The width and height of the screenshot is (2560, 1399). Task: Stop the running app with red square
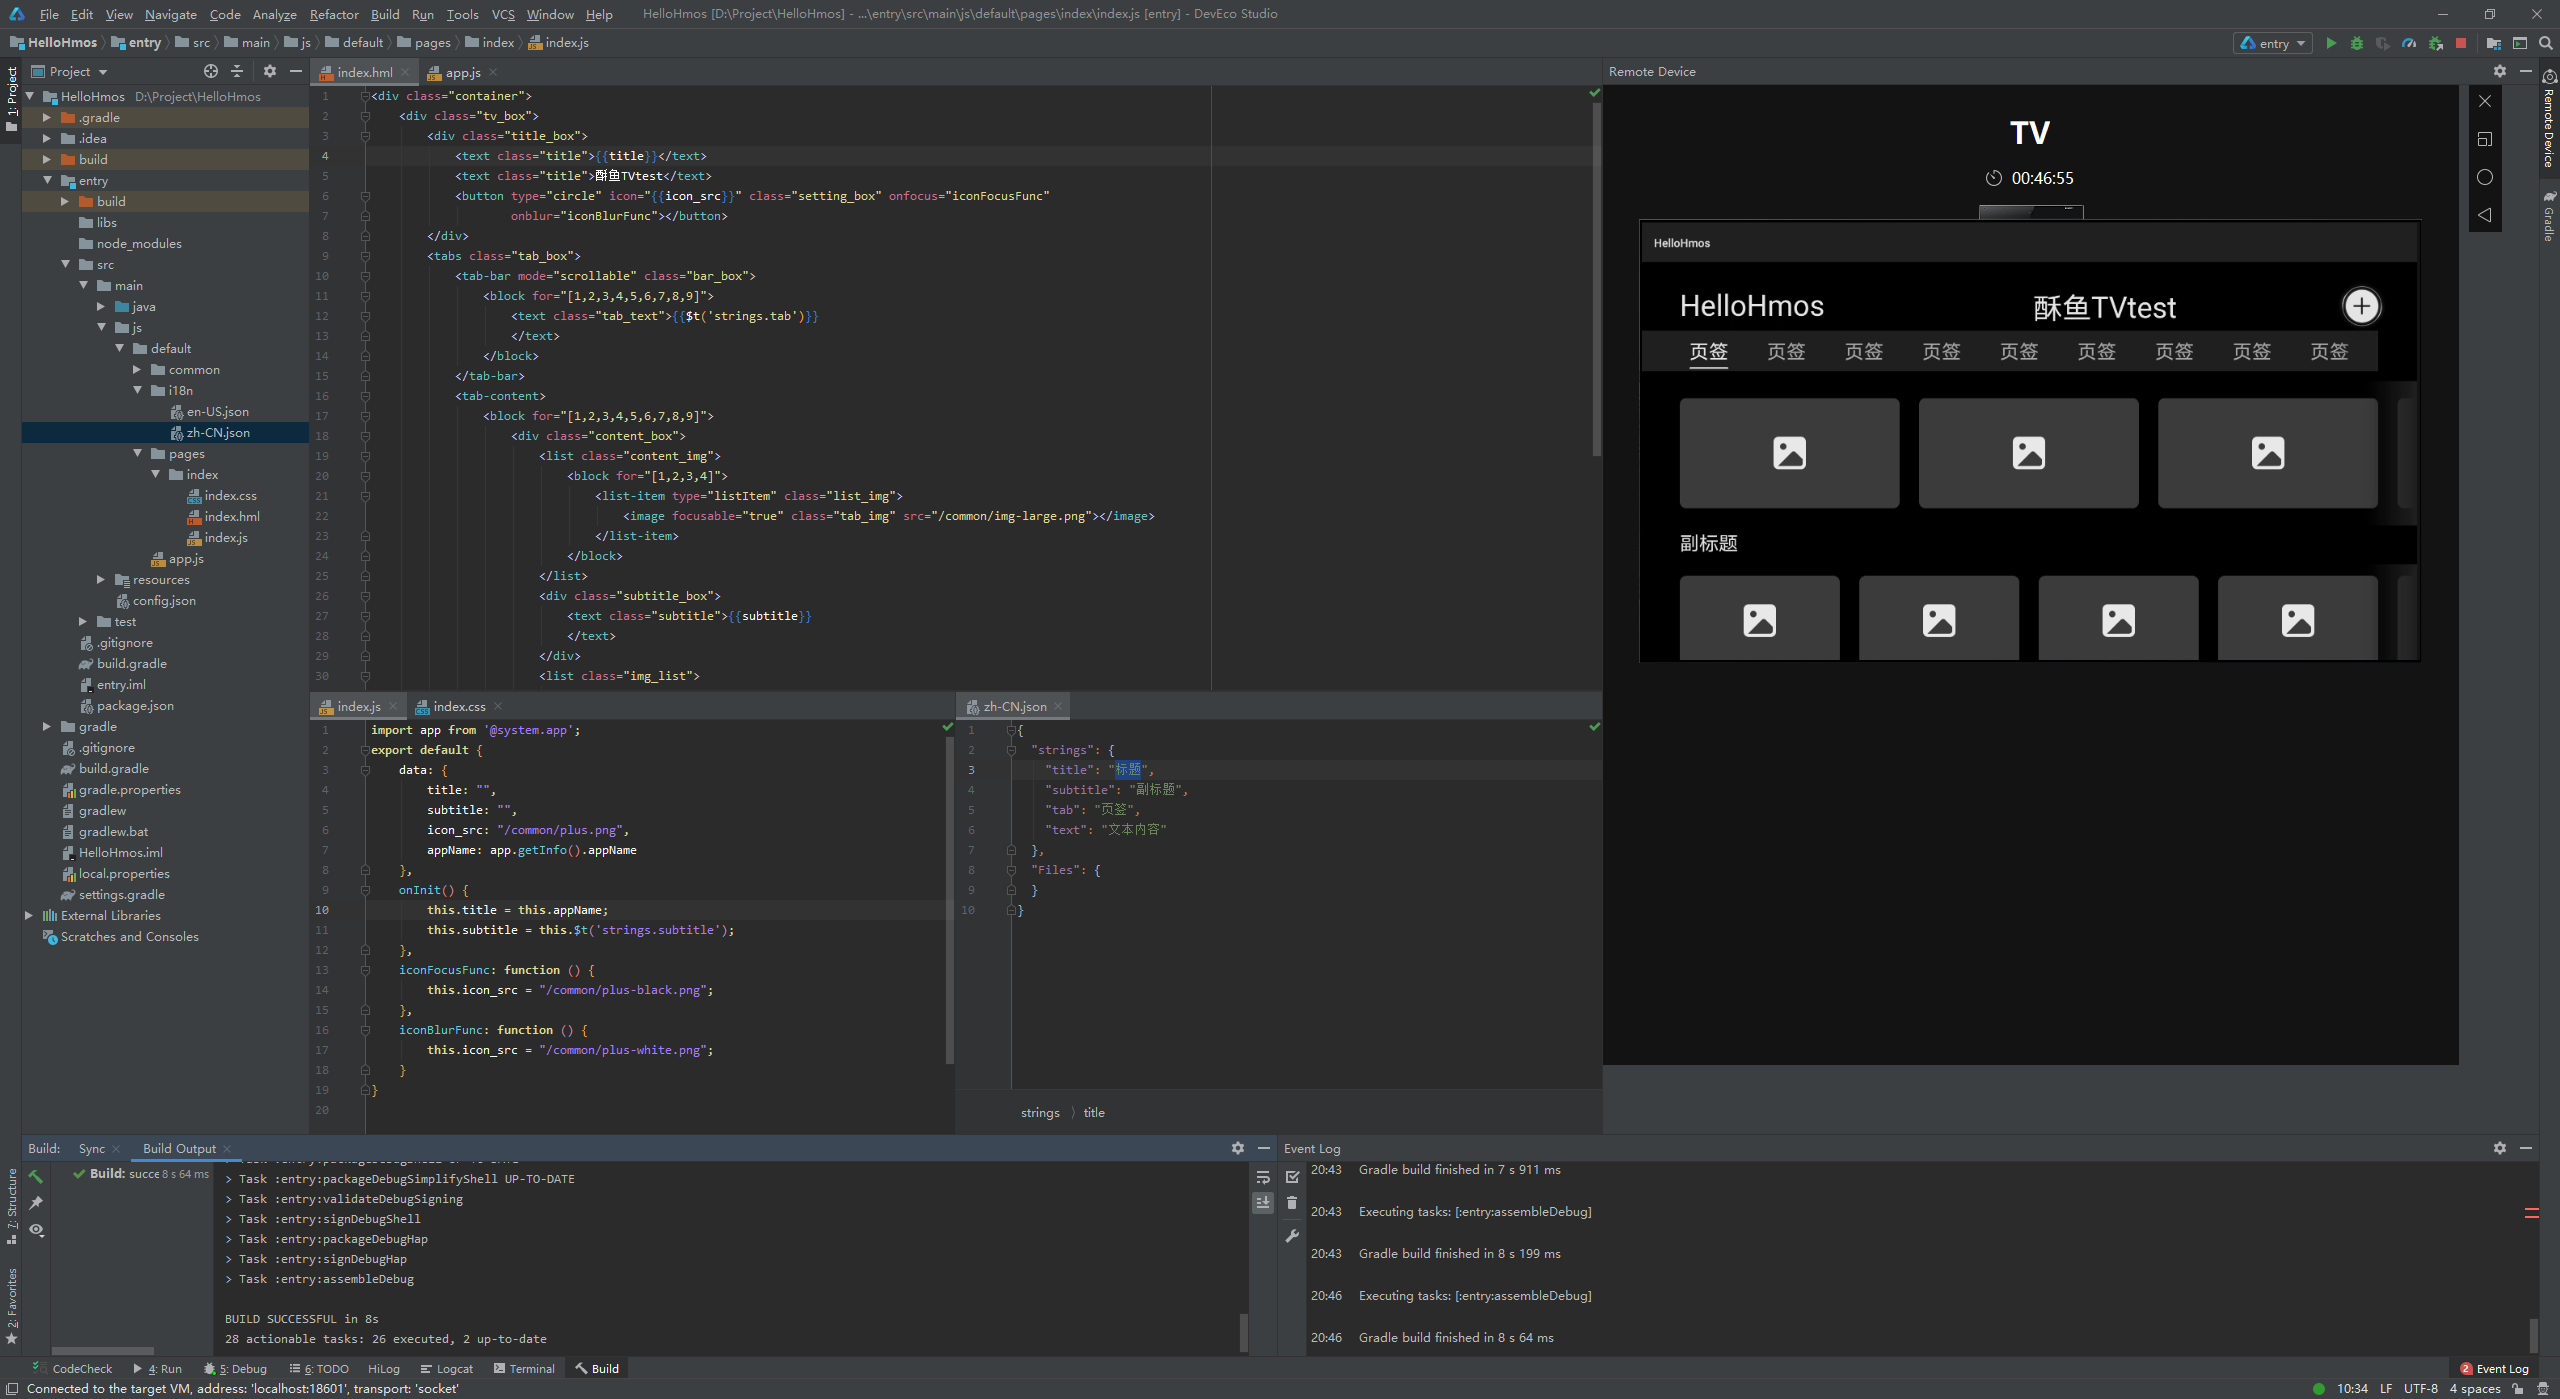tap(2461, 43)
